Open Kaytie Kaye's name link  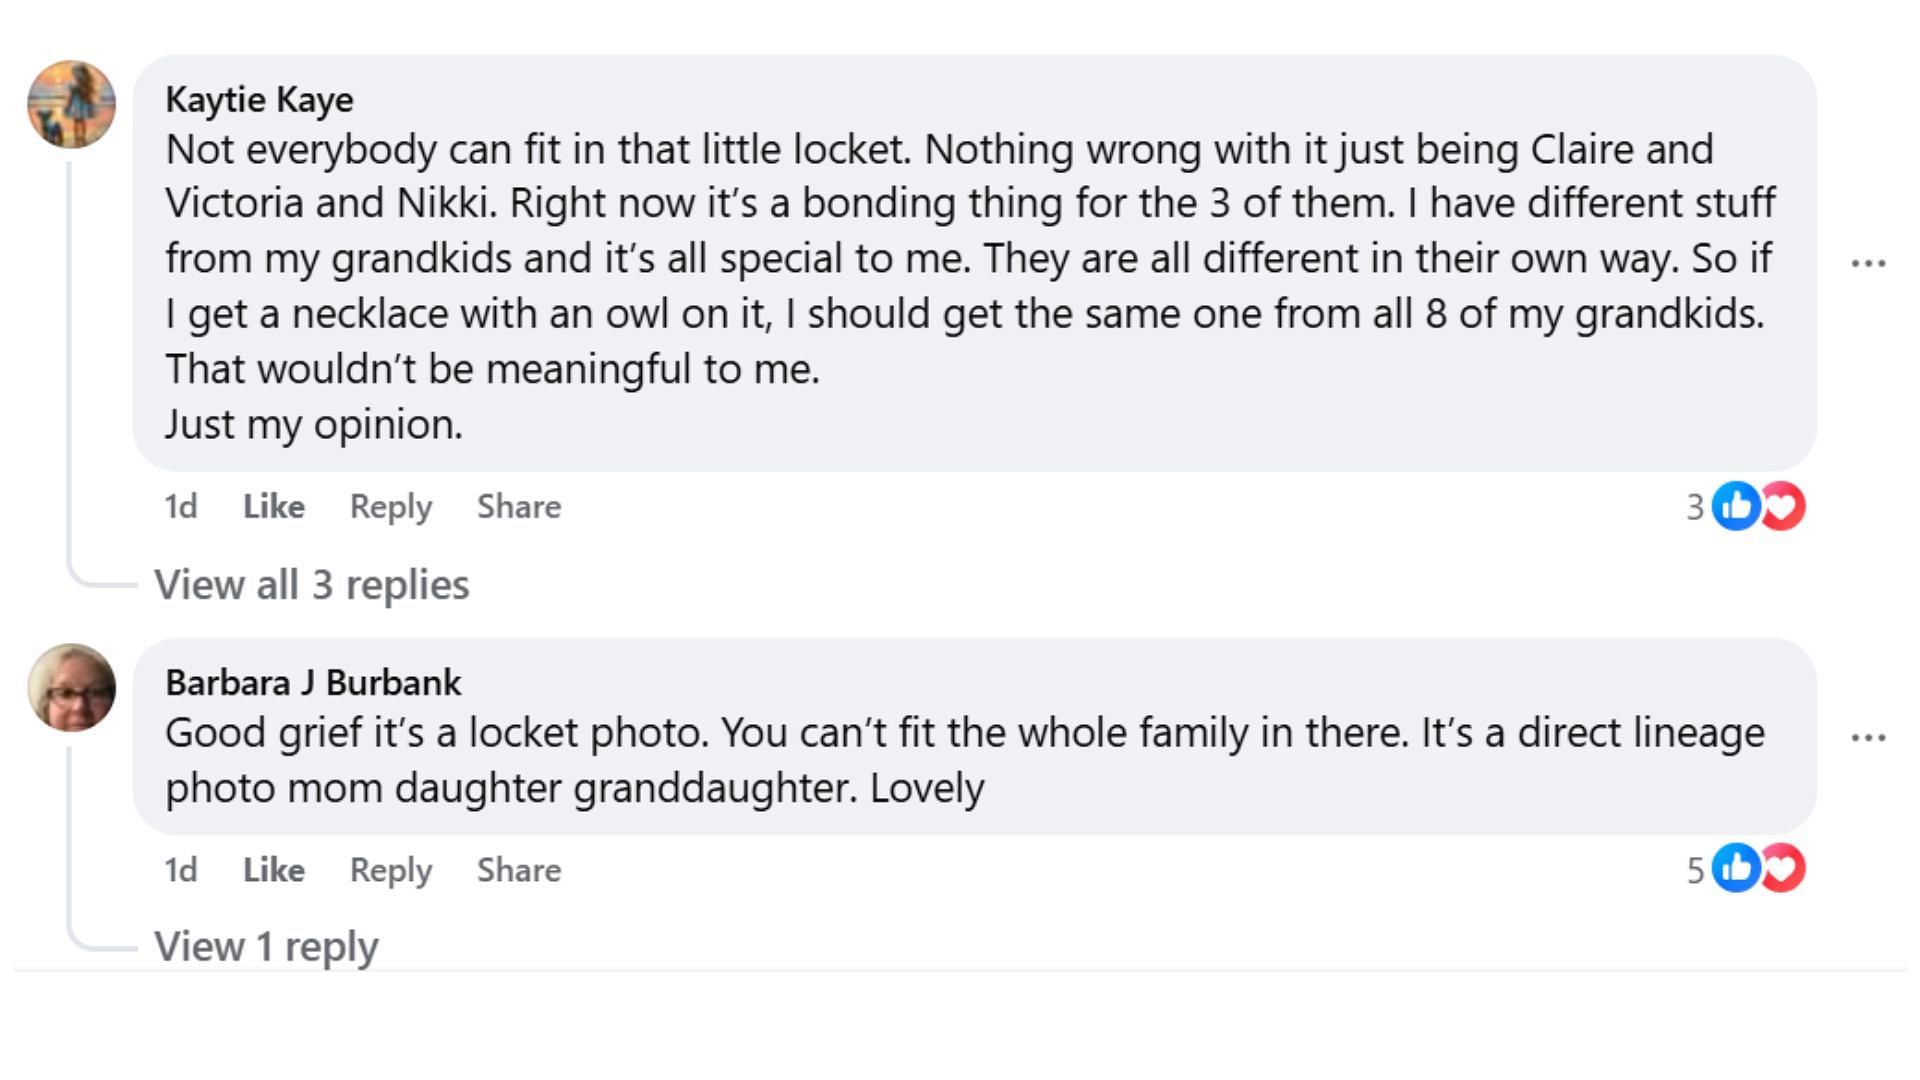pyautogui.click(x=259, y=99)
